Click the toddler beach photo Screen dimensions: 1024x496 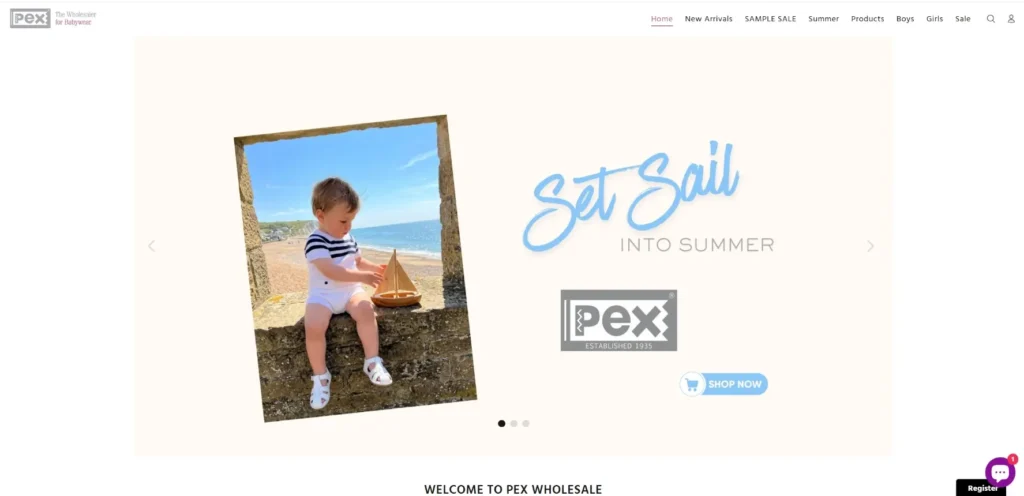(355, 268)
